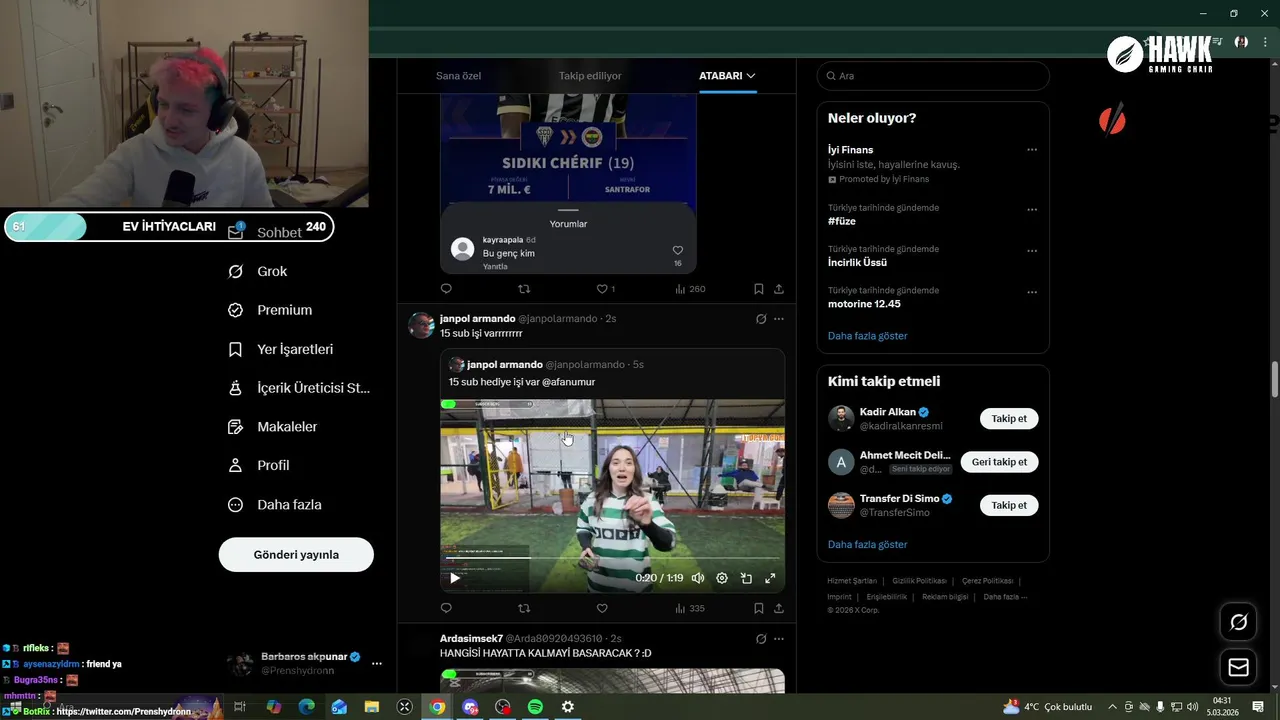1280x720 pixels.
Task: Reply to the Sıdıki Chérif post
Action: pyautogui.click(x=446, y=289)
